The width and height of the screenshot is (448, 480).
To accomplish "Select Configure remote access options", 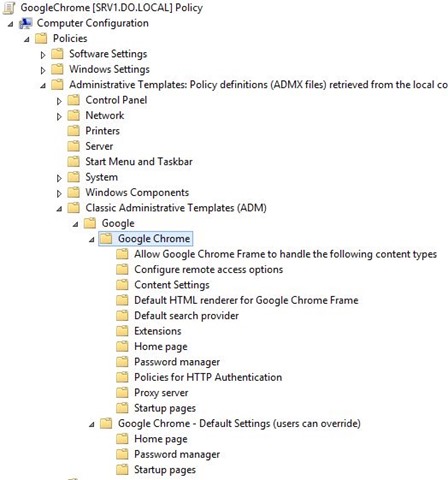I will coord(209,269).
